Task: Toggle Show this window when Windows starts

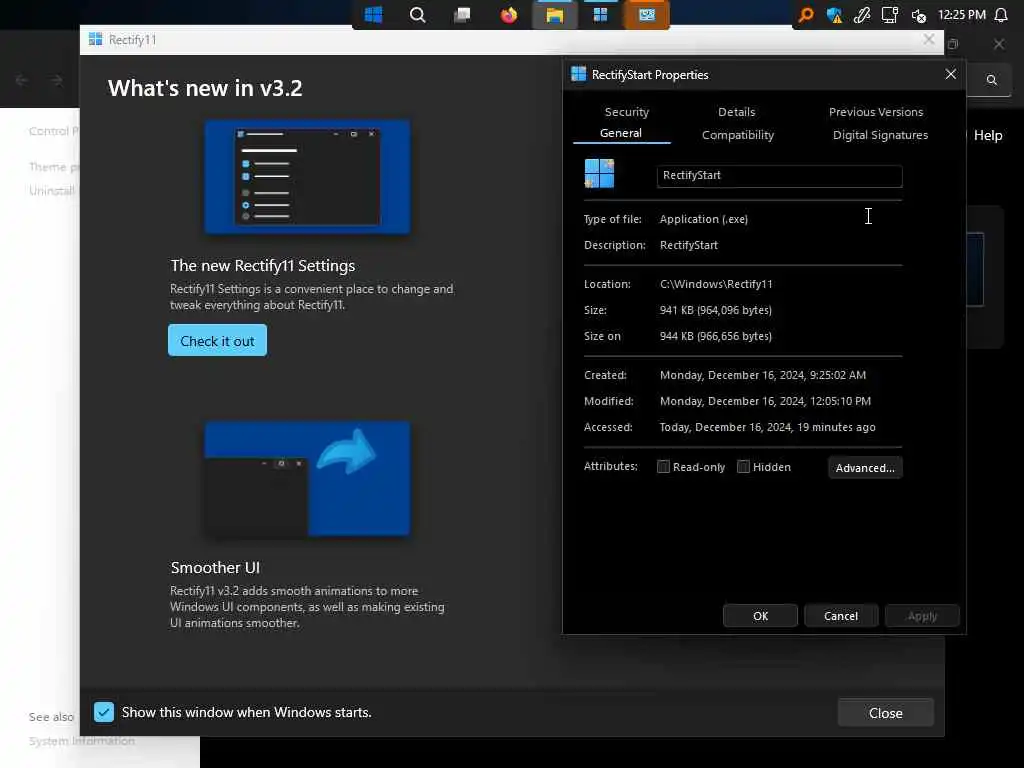Action: (x=104, y=712)
